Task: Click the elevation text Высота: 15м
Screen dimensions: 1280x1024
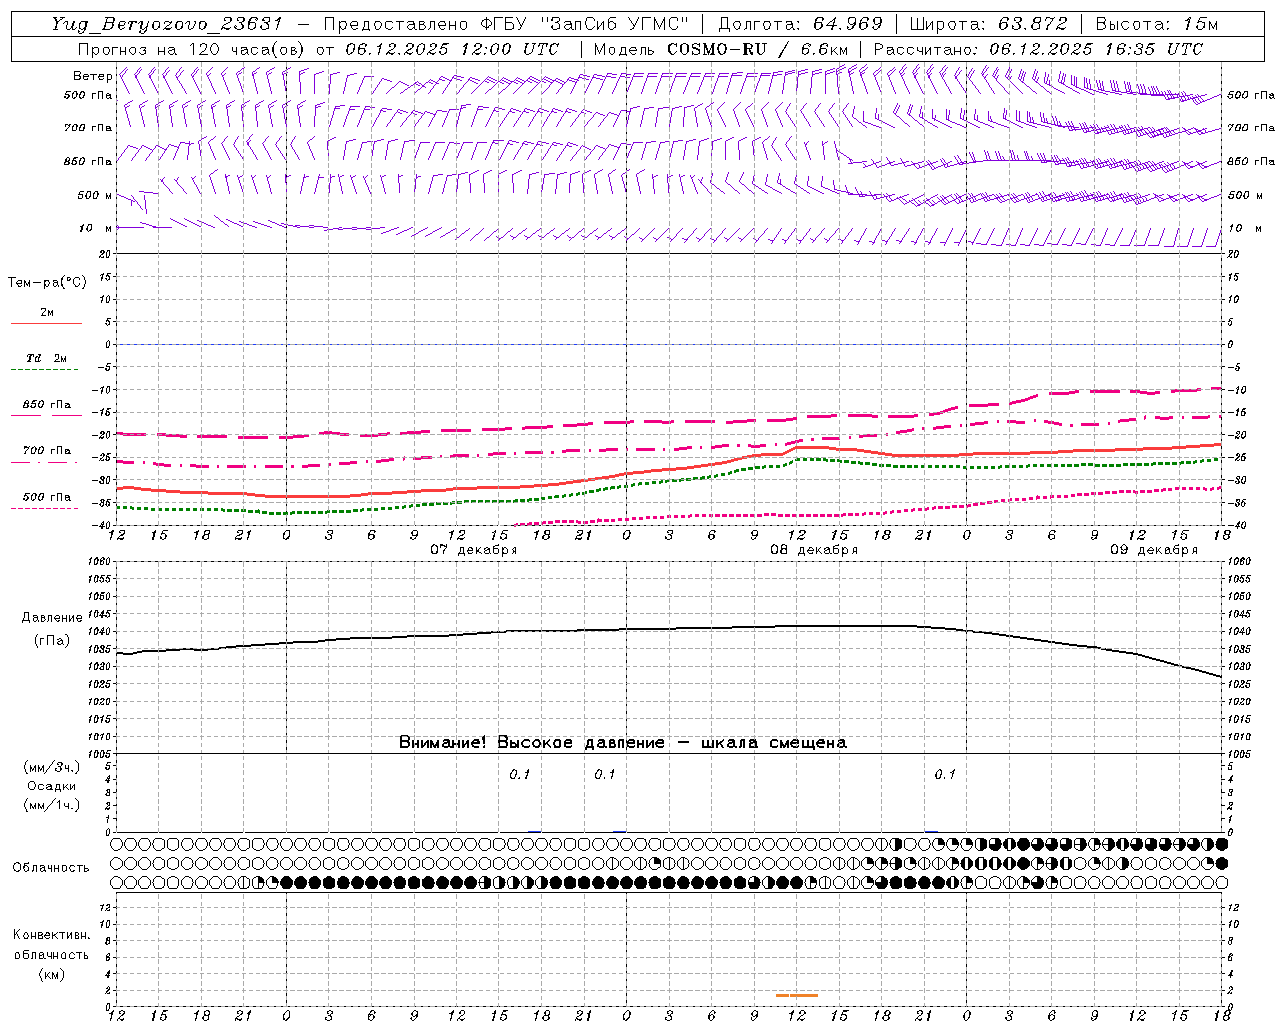Action: coord(1157,24)
